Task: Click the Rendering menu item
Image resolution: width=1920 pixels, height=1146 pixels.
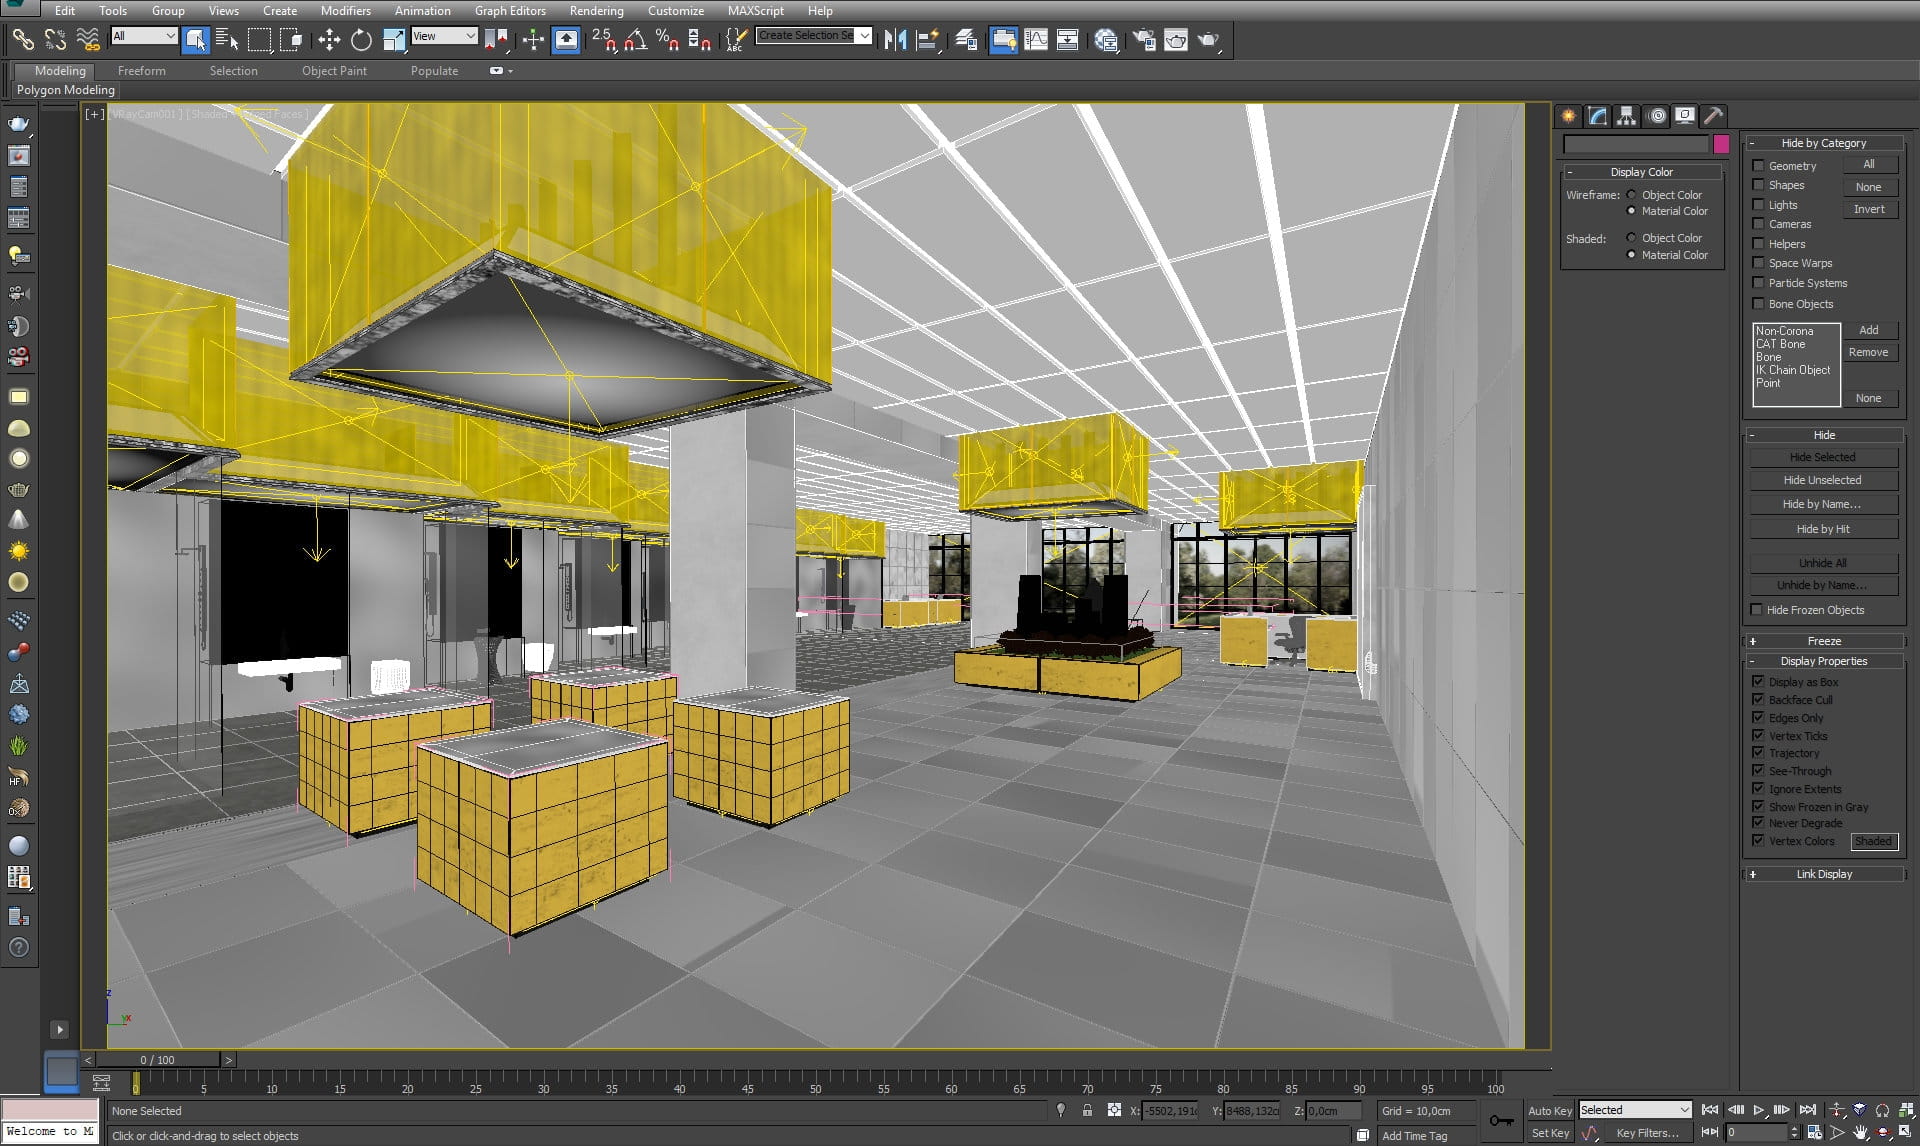Action: click(x=595, y=11)
